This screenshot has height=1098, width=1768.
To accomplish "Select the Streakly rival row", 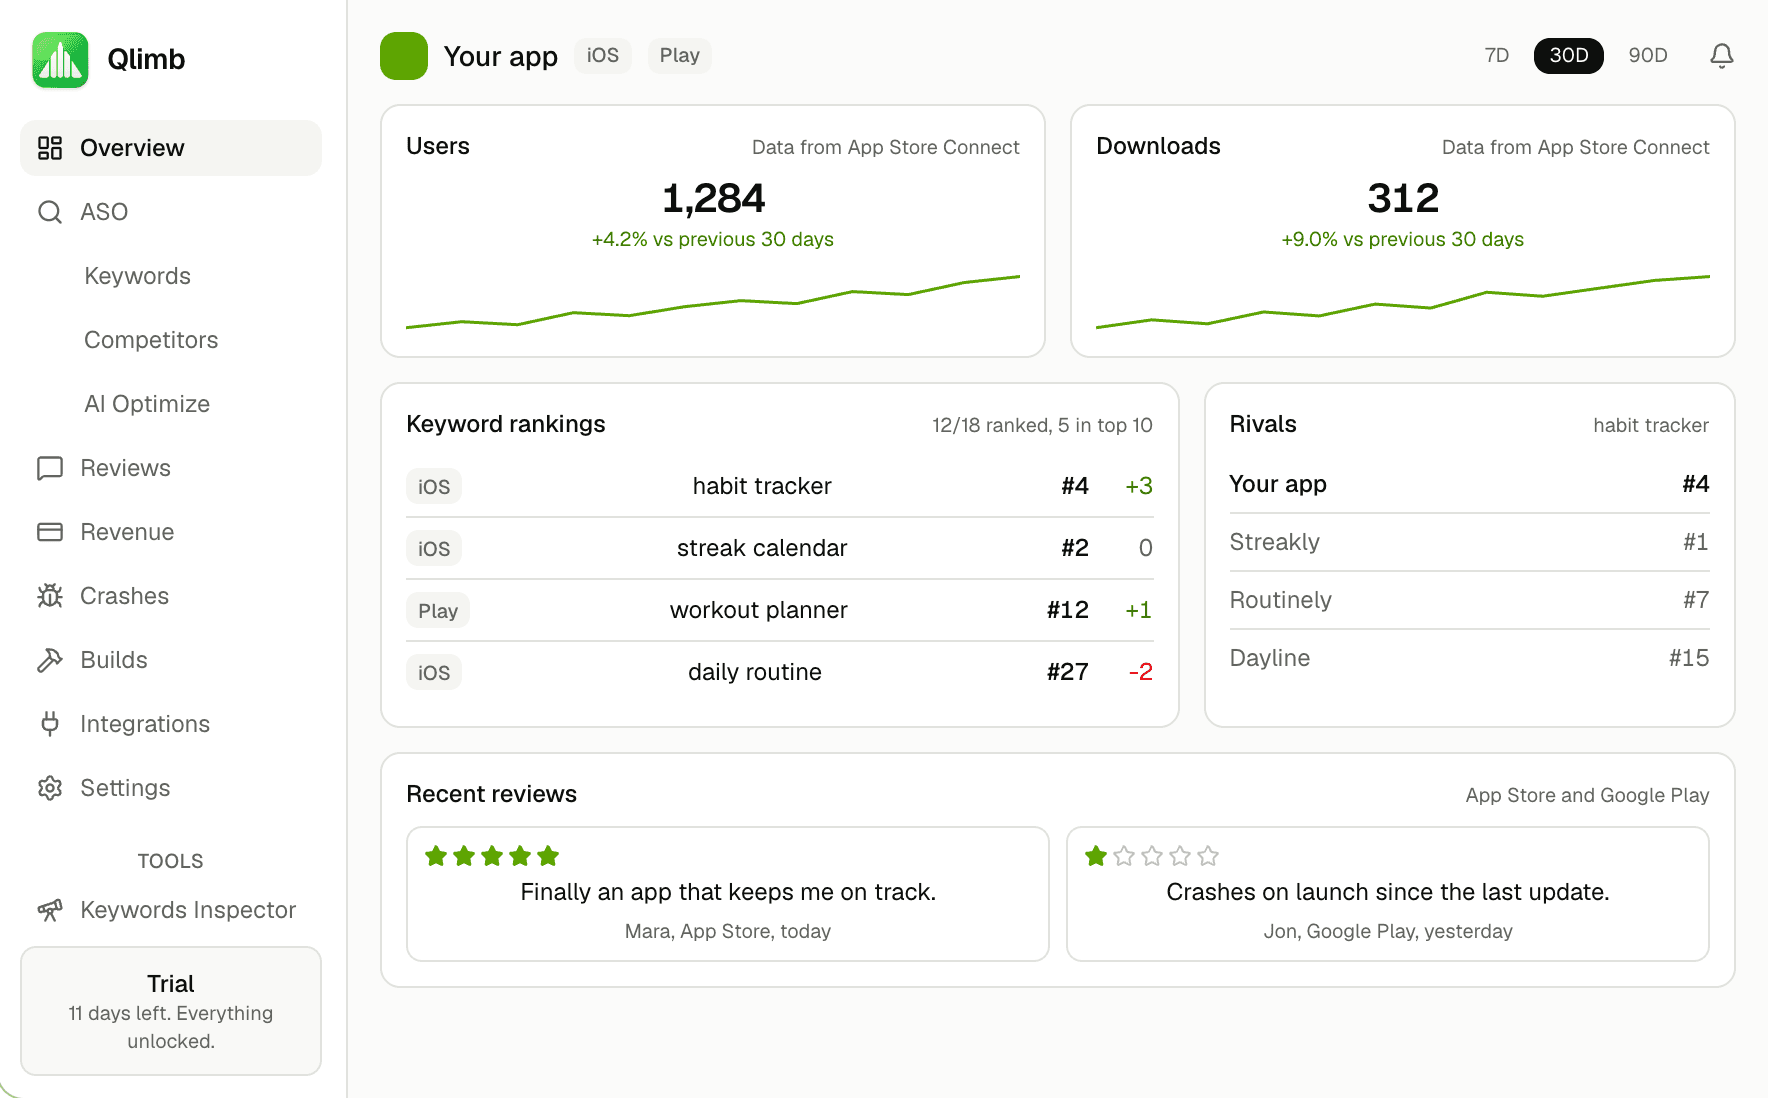I will [1470, 542].
